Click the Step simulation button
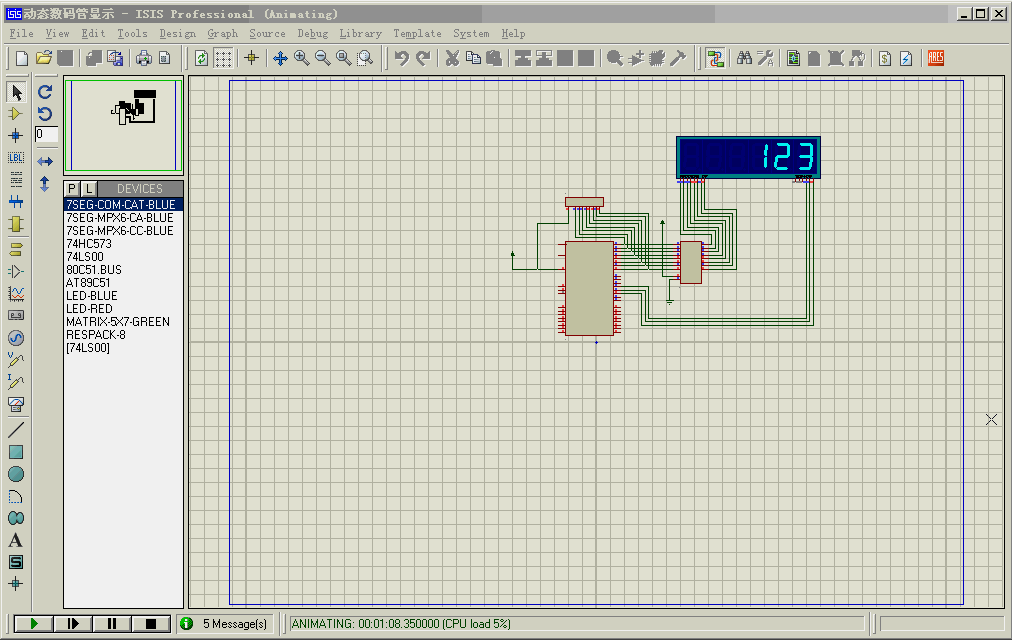Image resolution: width=1012 pixels, height=640 pixels. 73,624
